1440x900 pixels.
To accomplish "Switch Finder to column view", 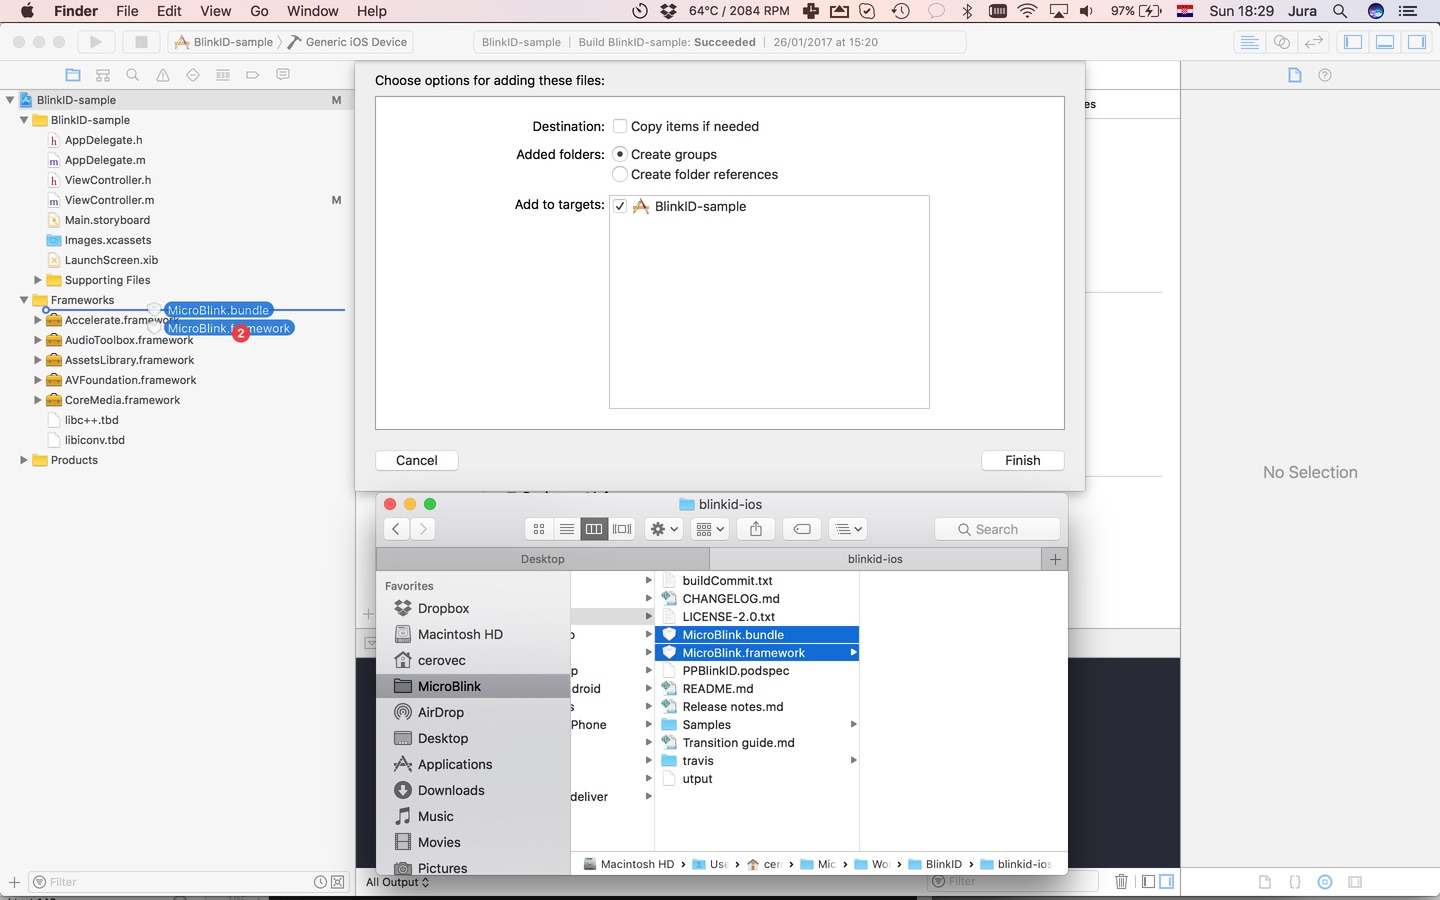I will 594,529.
